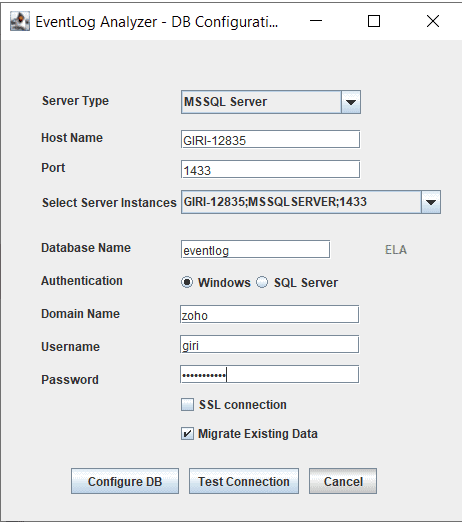
Task: Maximize the DB Configuration window
Action: (374, 21)
